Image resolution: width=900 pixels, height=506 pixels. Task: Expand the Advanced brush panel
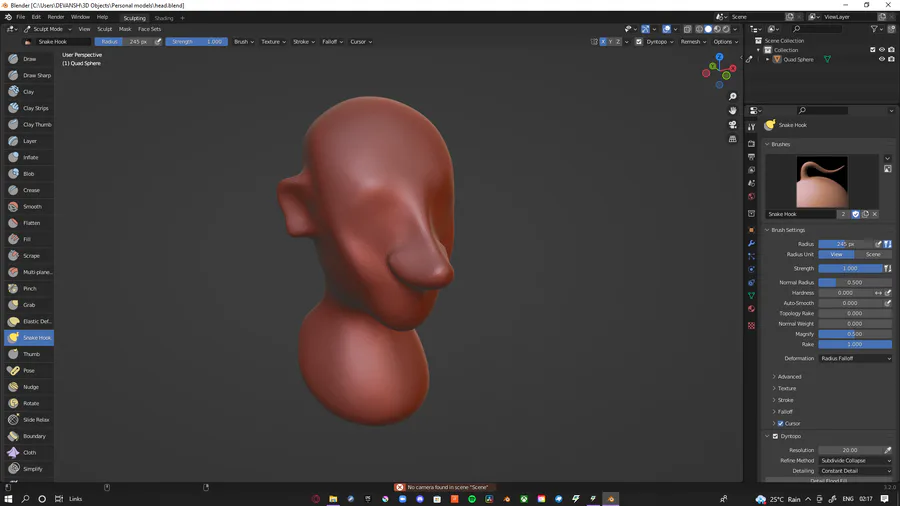(789, 377)
